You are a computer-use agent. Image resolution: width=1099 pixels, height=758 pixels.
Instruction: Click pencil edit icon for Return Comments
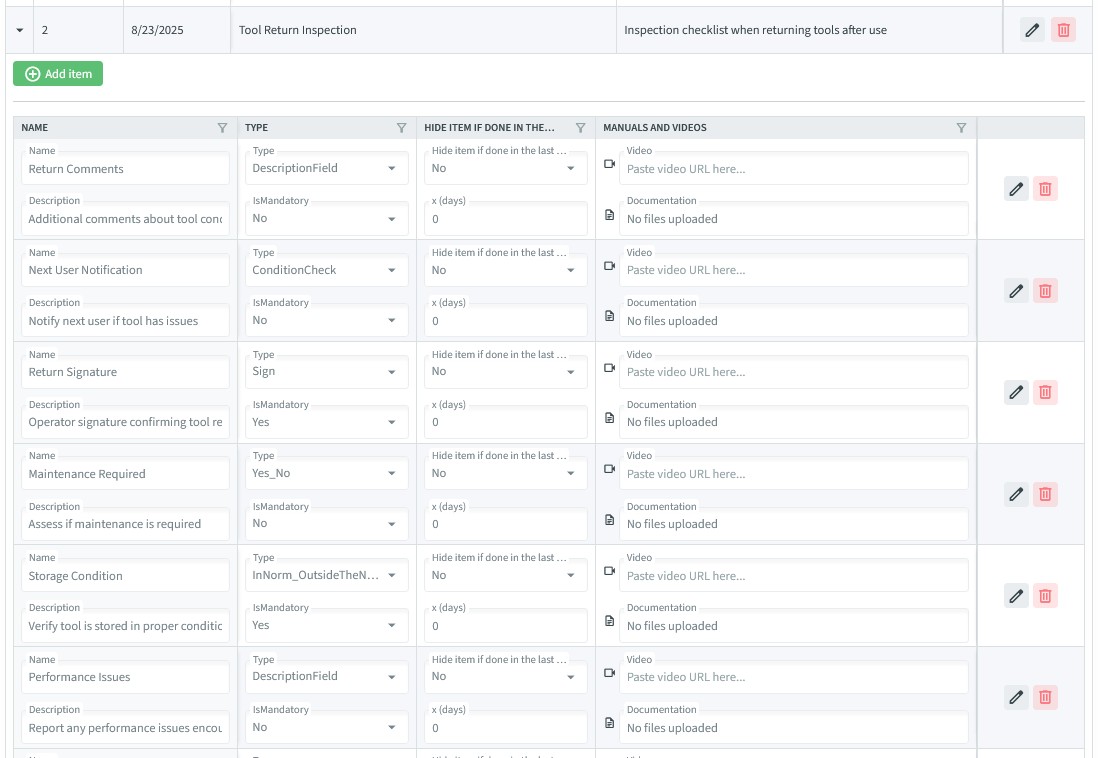tap(1016, 189)
